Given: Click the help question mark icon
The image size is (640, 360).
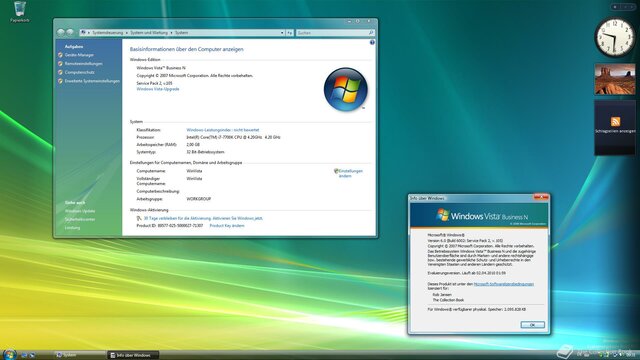Looking at the screenshot, I should 372,42.
